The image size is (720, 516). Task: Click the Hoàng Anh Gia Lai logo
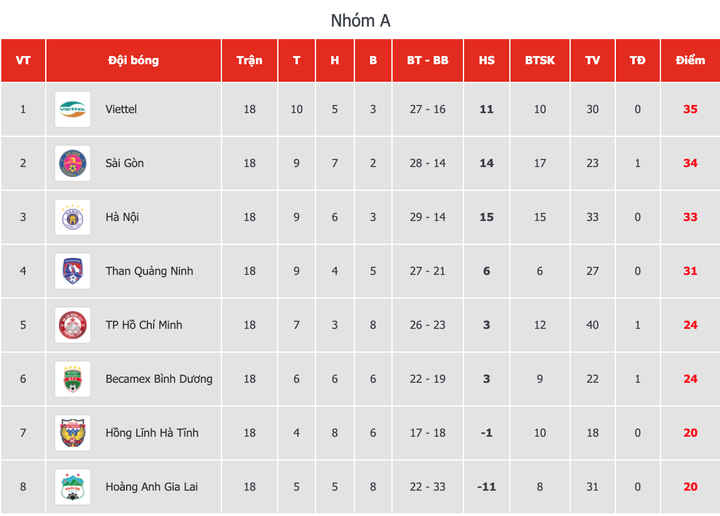(73, 487)
